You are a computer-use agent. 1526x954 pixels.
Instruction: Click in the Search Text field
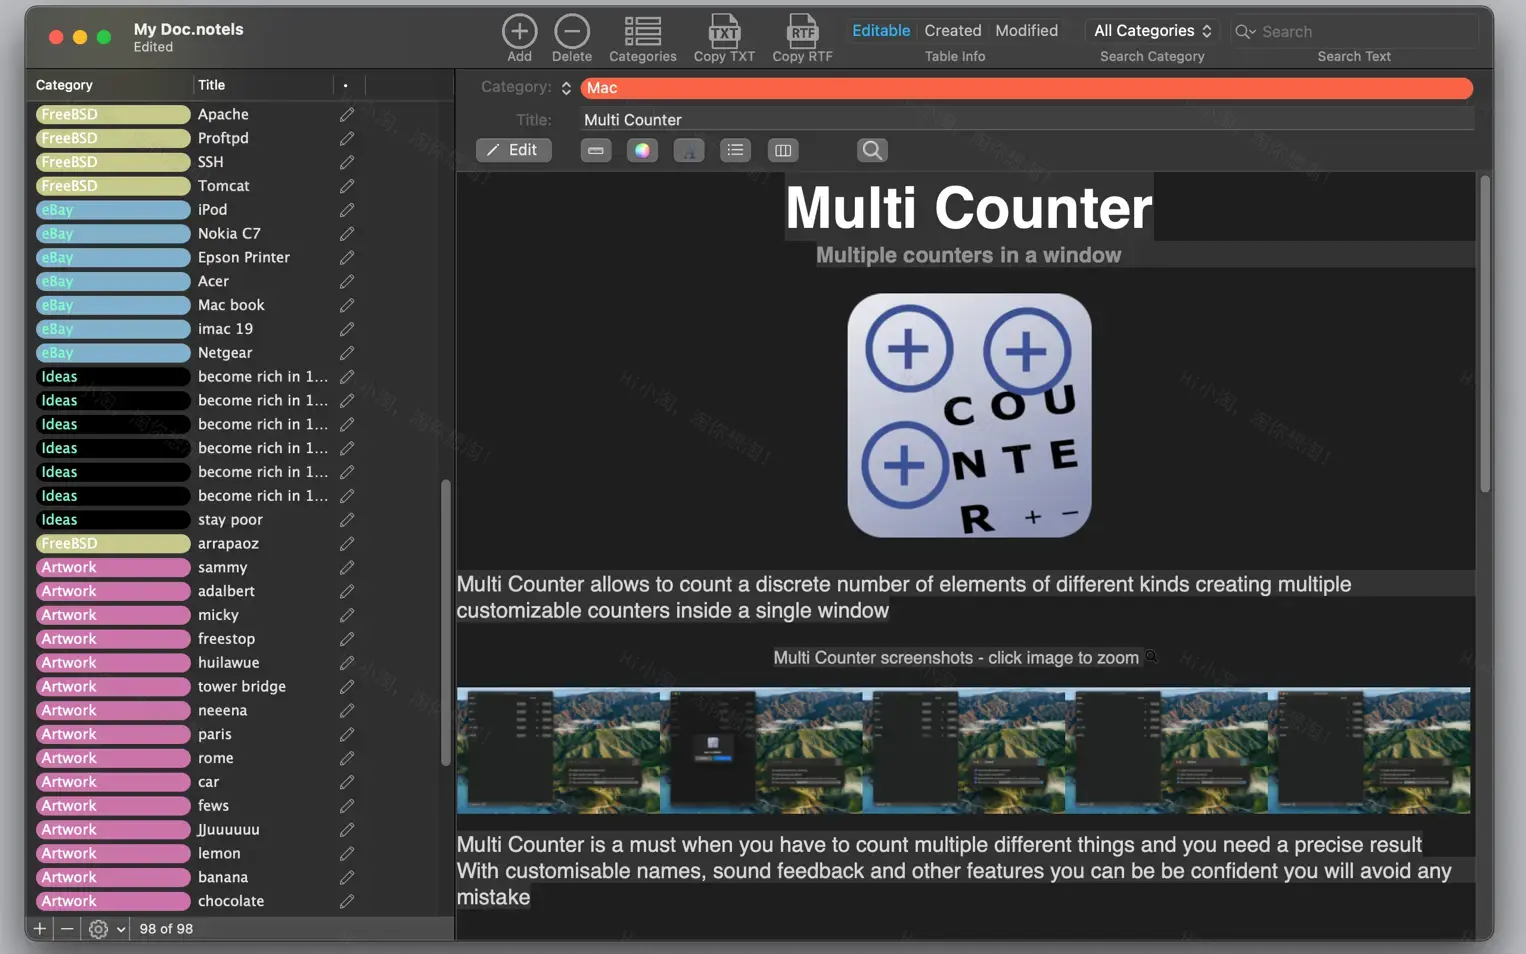(x=1354, y=31)
